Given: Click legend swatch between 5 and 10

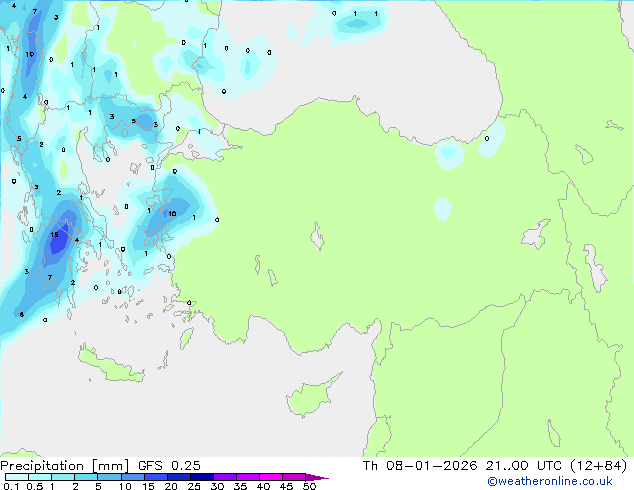Looking at the screenshot, I should coord(110,477).
